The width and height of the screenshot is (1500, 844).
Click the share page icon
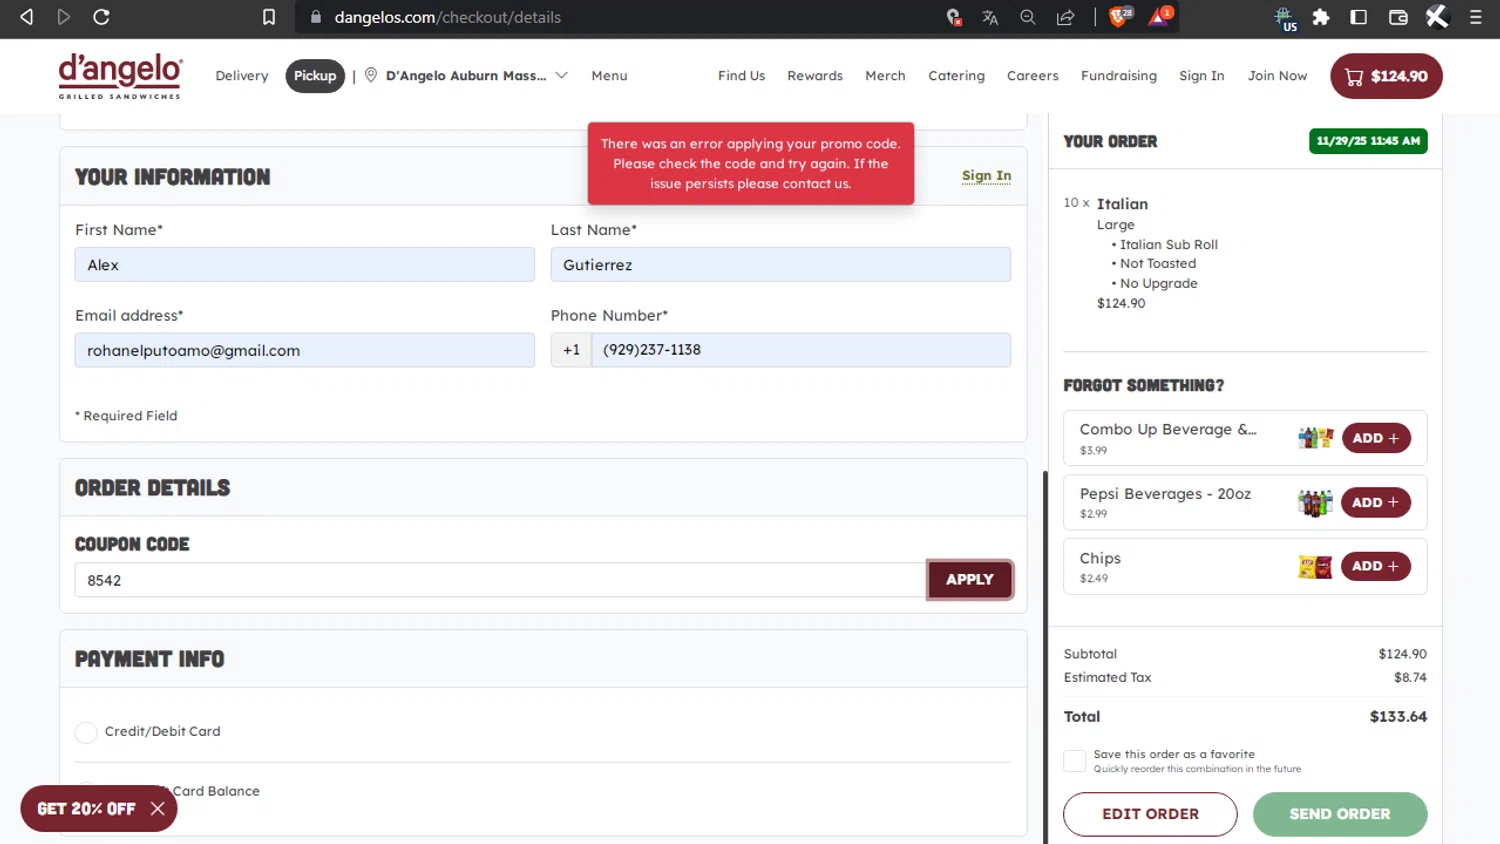[x=1065, y=17]
